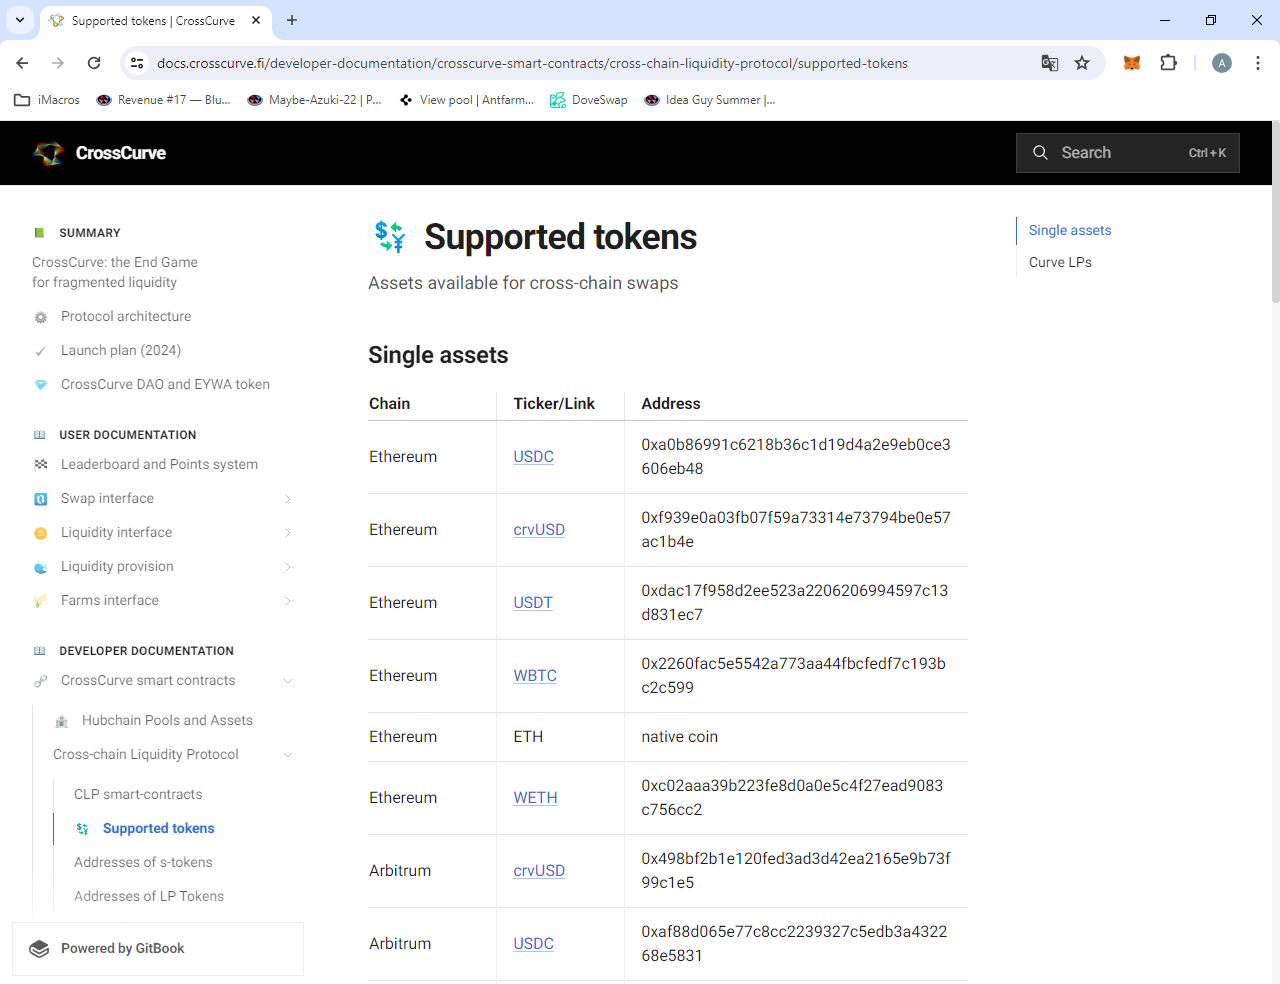Viewport: 1280px width, 984px height.
Task: Open CLP smart-contracts page
Action: click(138, 794)
